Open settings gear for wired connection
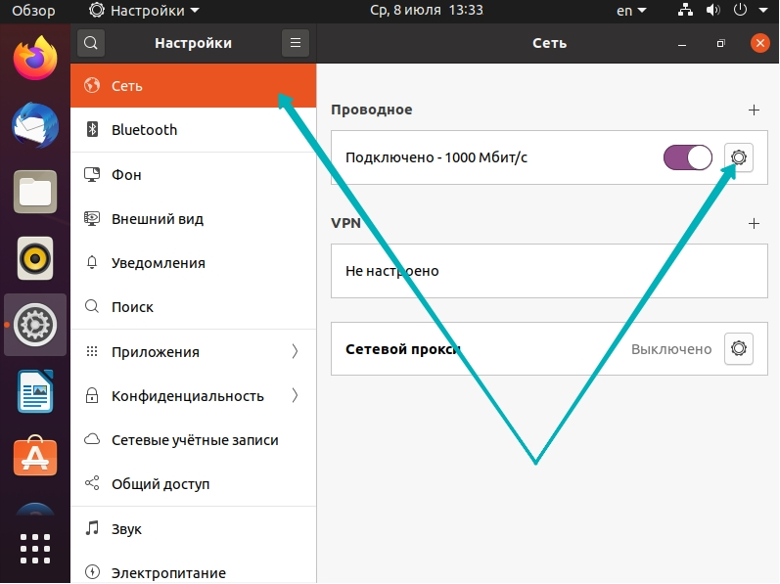This screenshot has width=780, height=584. click(x=739, y=157)
